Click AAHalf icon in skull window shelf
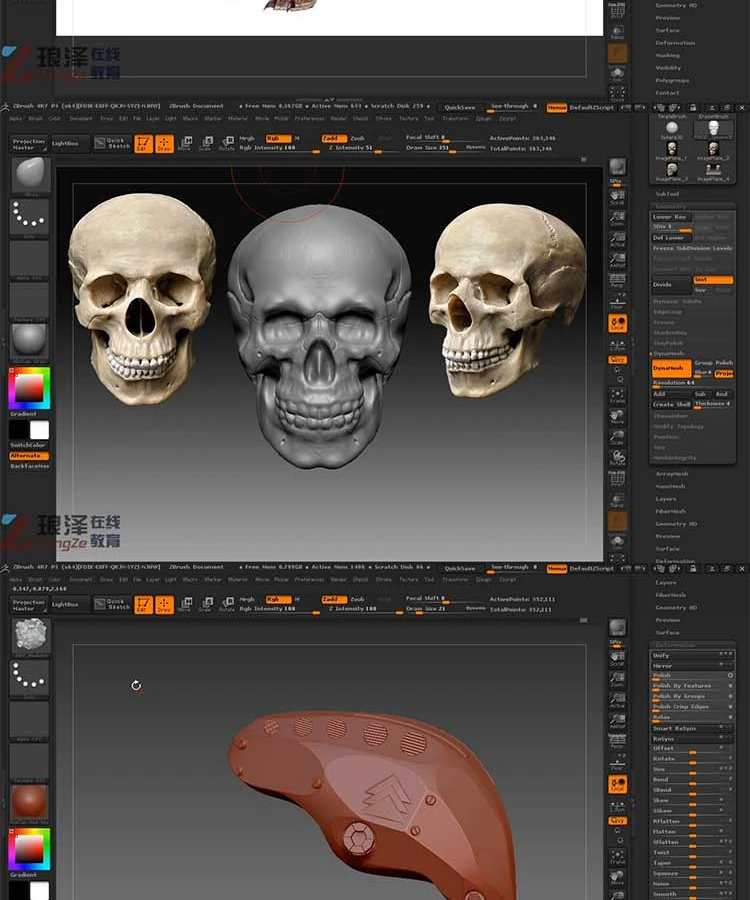750x900 pixels. tap(617, 261)
